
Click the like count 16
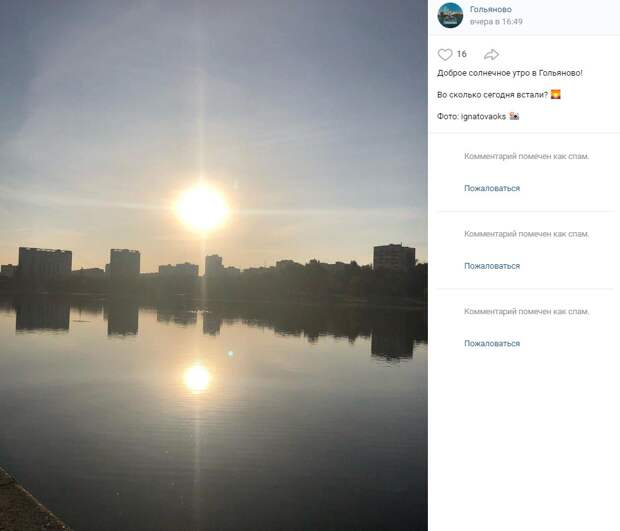[462, 54]
